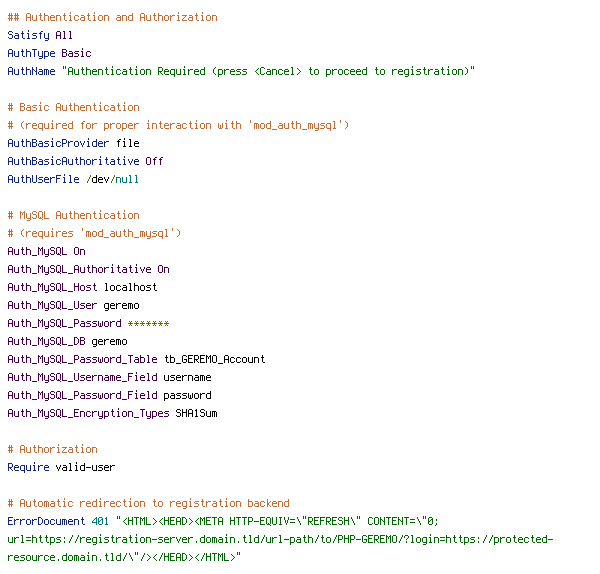Screen dimensions: 600x574
Task: Click the 'SHA1Sum' encryption type value
Action: click(196, 413)
